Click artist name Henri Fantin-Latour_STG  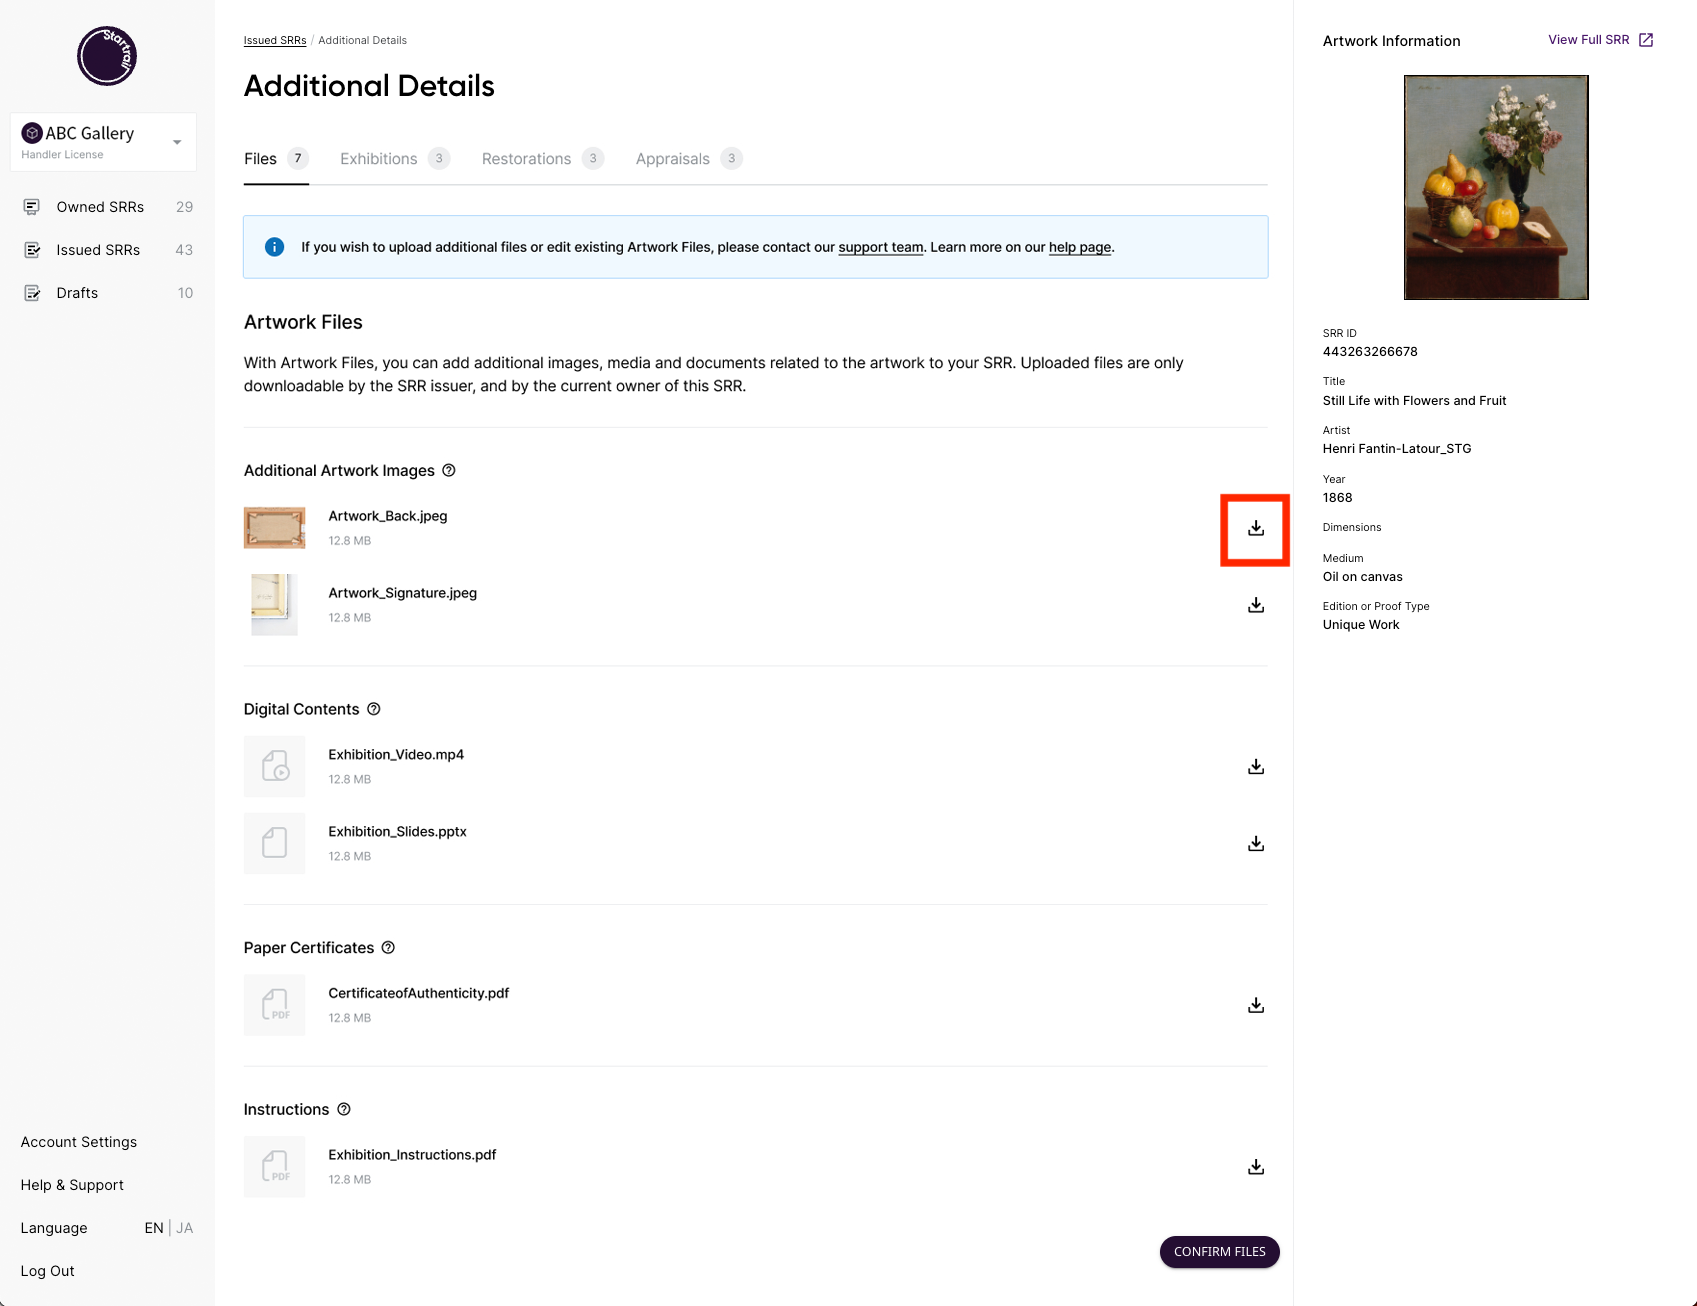coord(1397,449)
